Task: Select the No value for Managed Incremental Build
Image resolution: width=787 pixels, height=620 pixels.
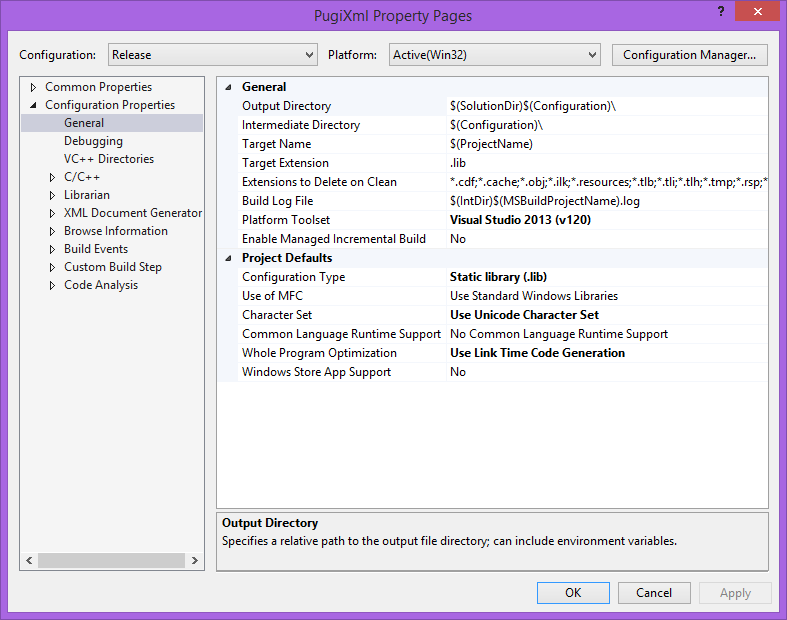Action: pyautogui.click(x=607, y=239)
